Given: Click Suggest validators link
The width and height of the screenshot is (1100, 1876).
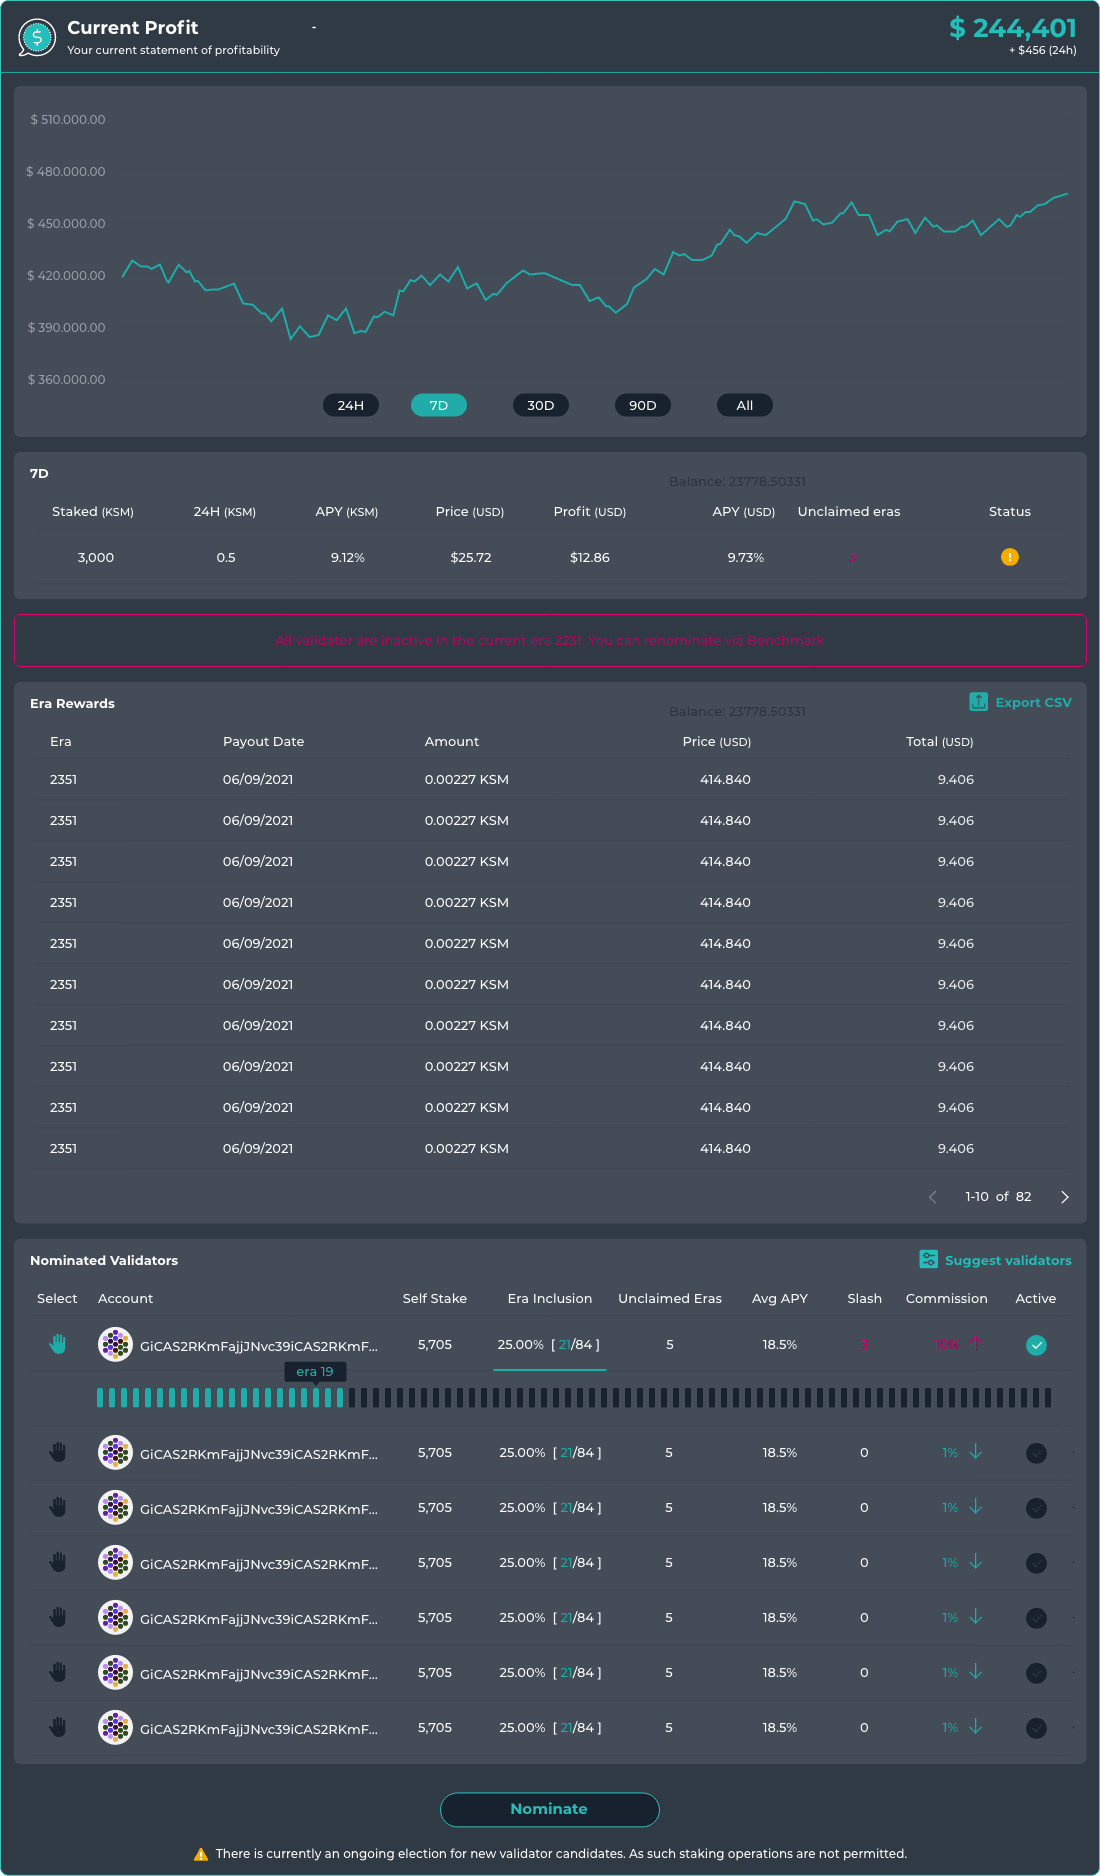Looking at the screenshot, I should pyautogui.click(x=1007, y=1260).
